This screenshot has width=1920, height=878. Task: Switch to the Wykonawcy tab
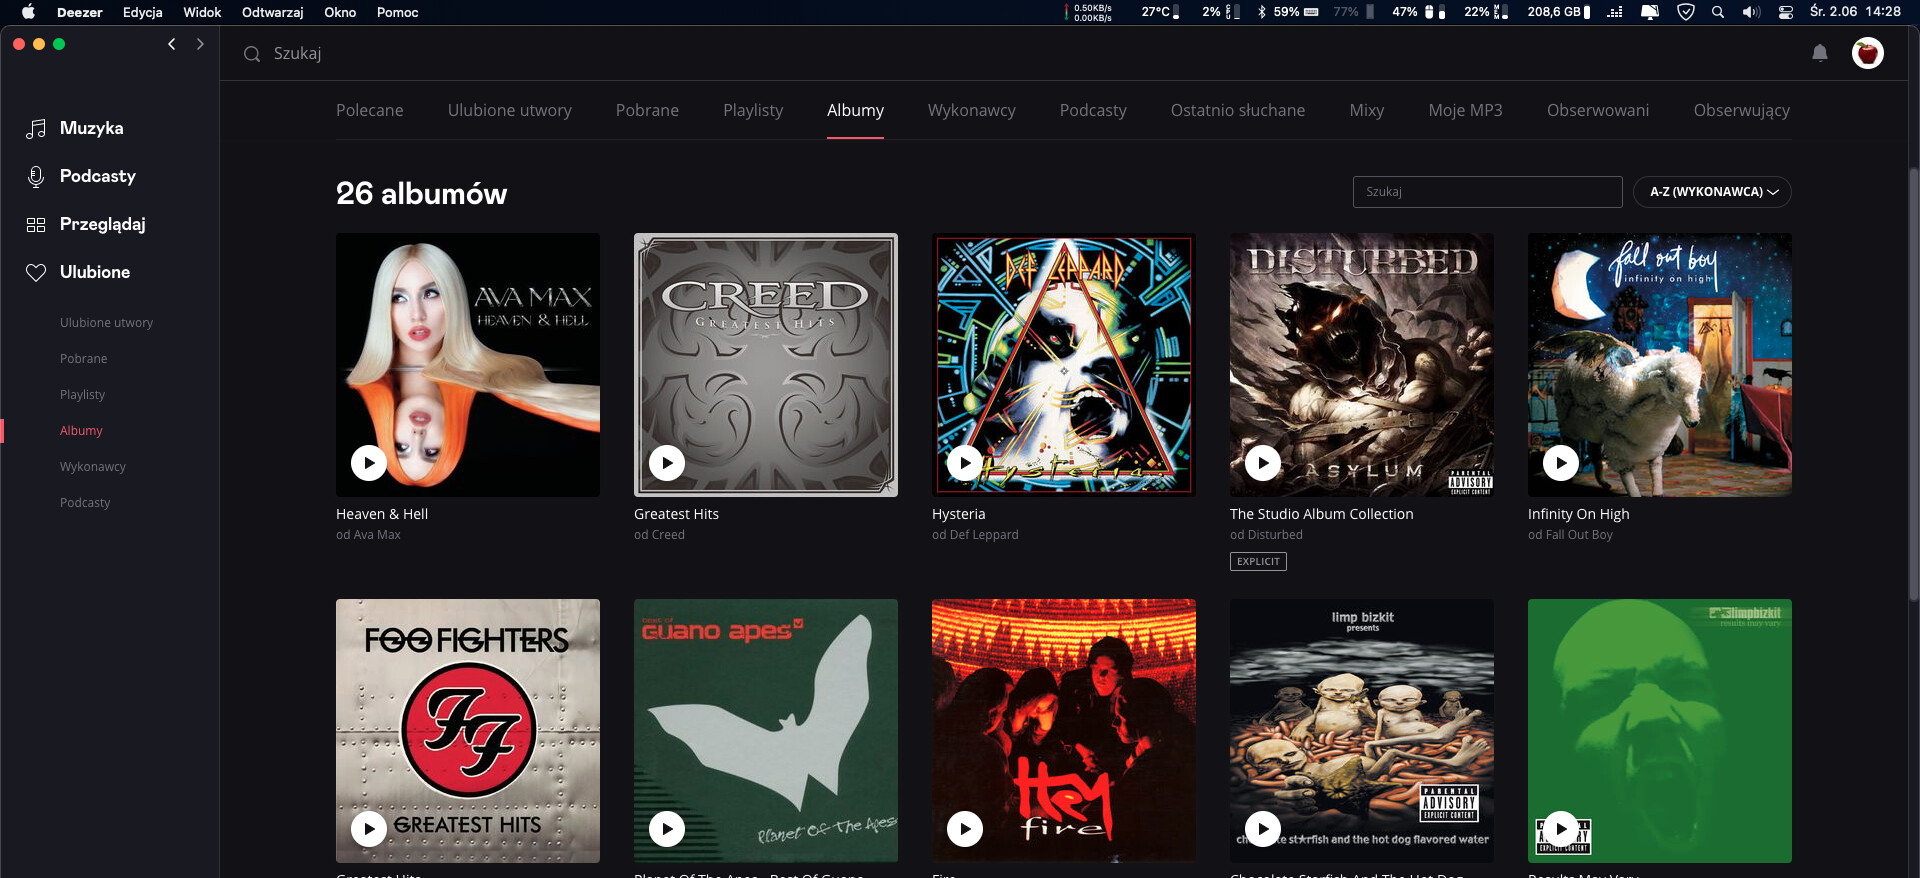[972, 110]
